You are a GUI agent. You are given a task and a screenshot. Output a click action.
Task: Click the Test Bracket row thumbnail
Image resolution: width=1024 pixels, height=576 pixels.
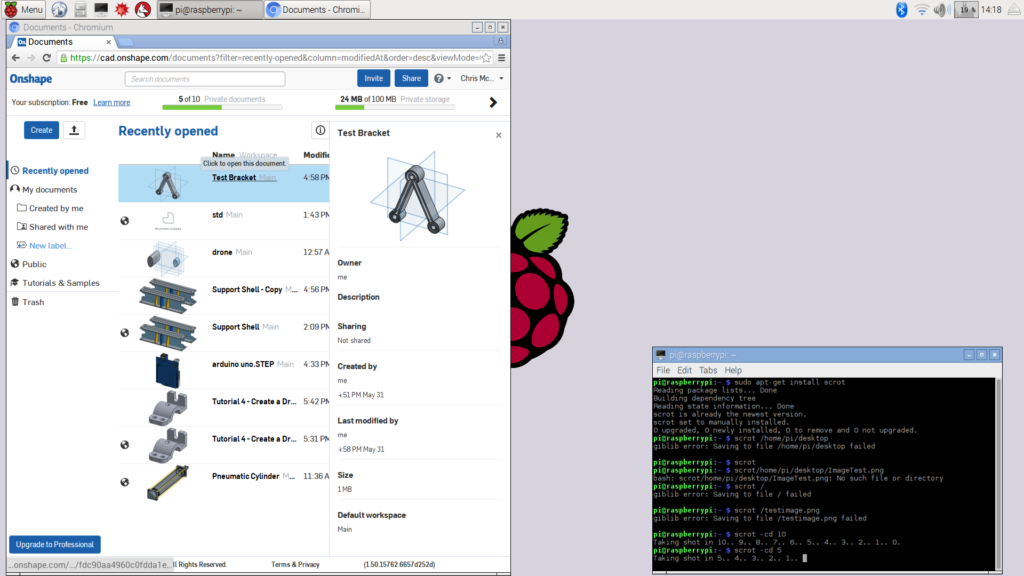[167, 184]
